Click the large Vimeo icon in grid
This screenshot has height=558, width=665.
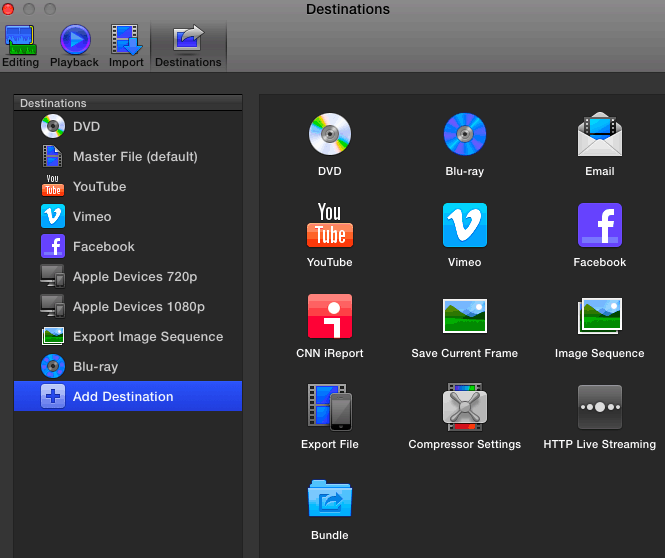[464, 225]
